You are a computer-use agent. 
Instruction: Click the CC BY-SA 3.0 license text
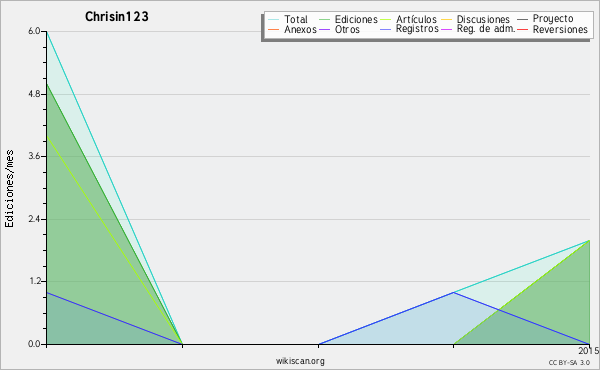click(x=569, y=363)
